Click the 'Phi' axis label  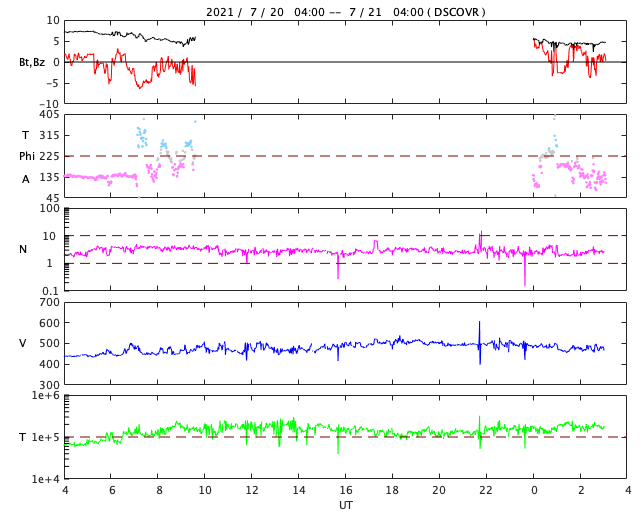coord(27,156)
